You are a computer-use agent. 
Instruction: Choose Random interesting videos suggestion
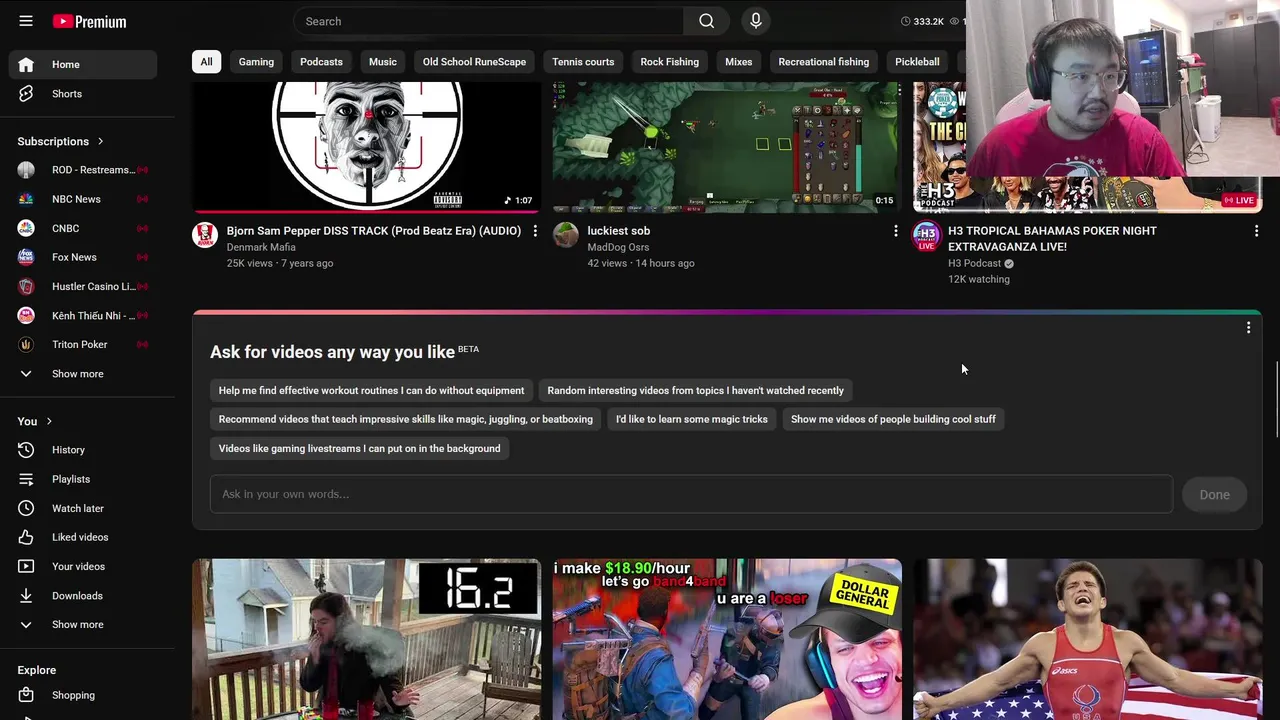pos(696,391)
